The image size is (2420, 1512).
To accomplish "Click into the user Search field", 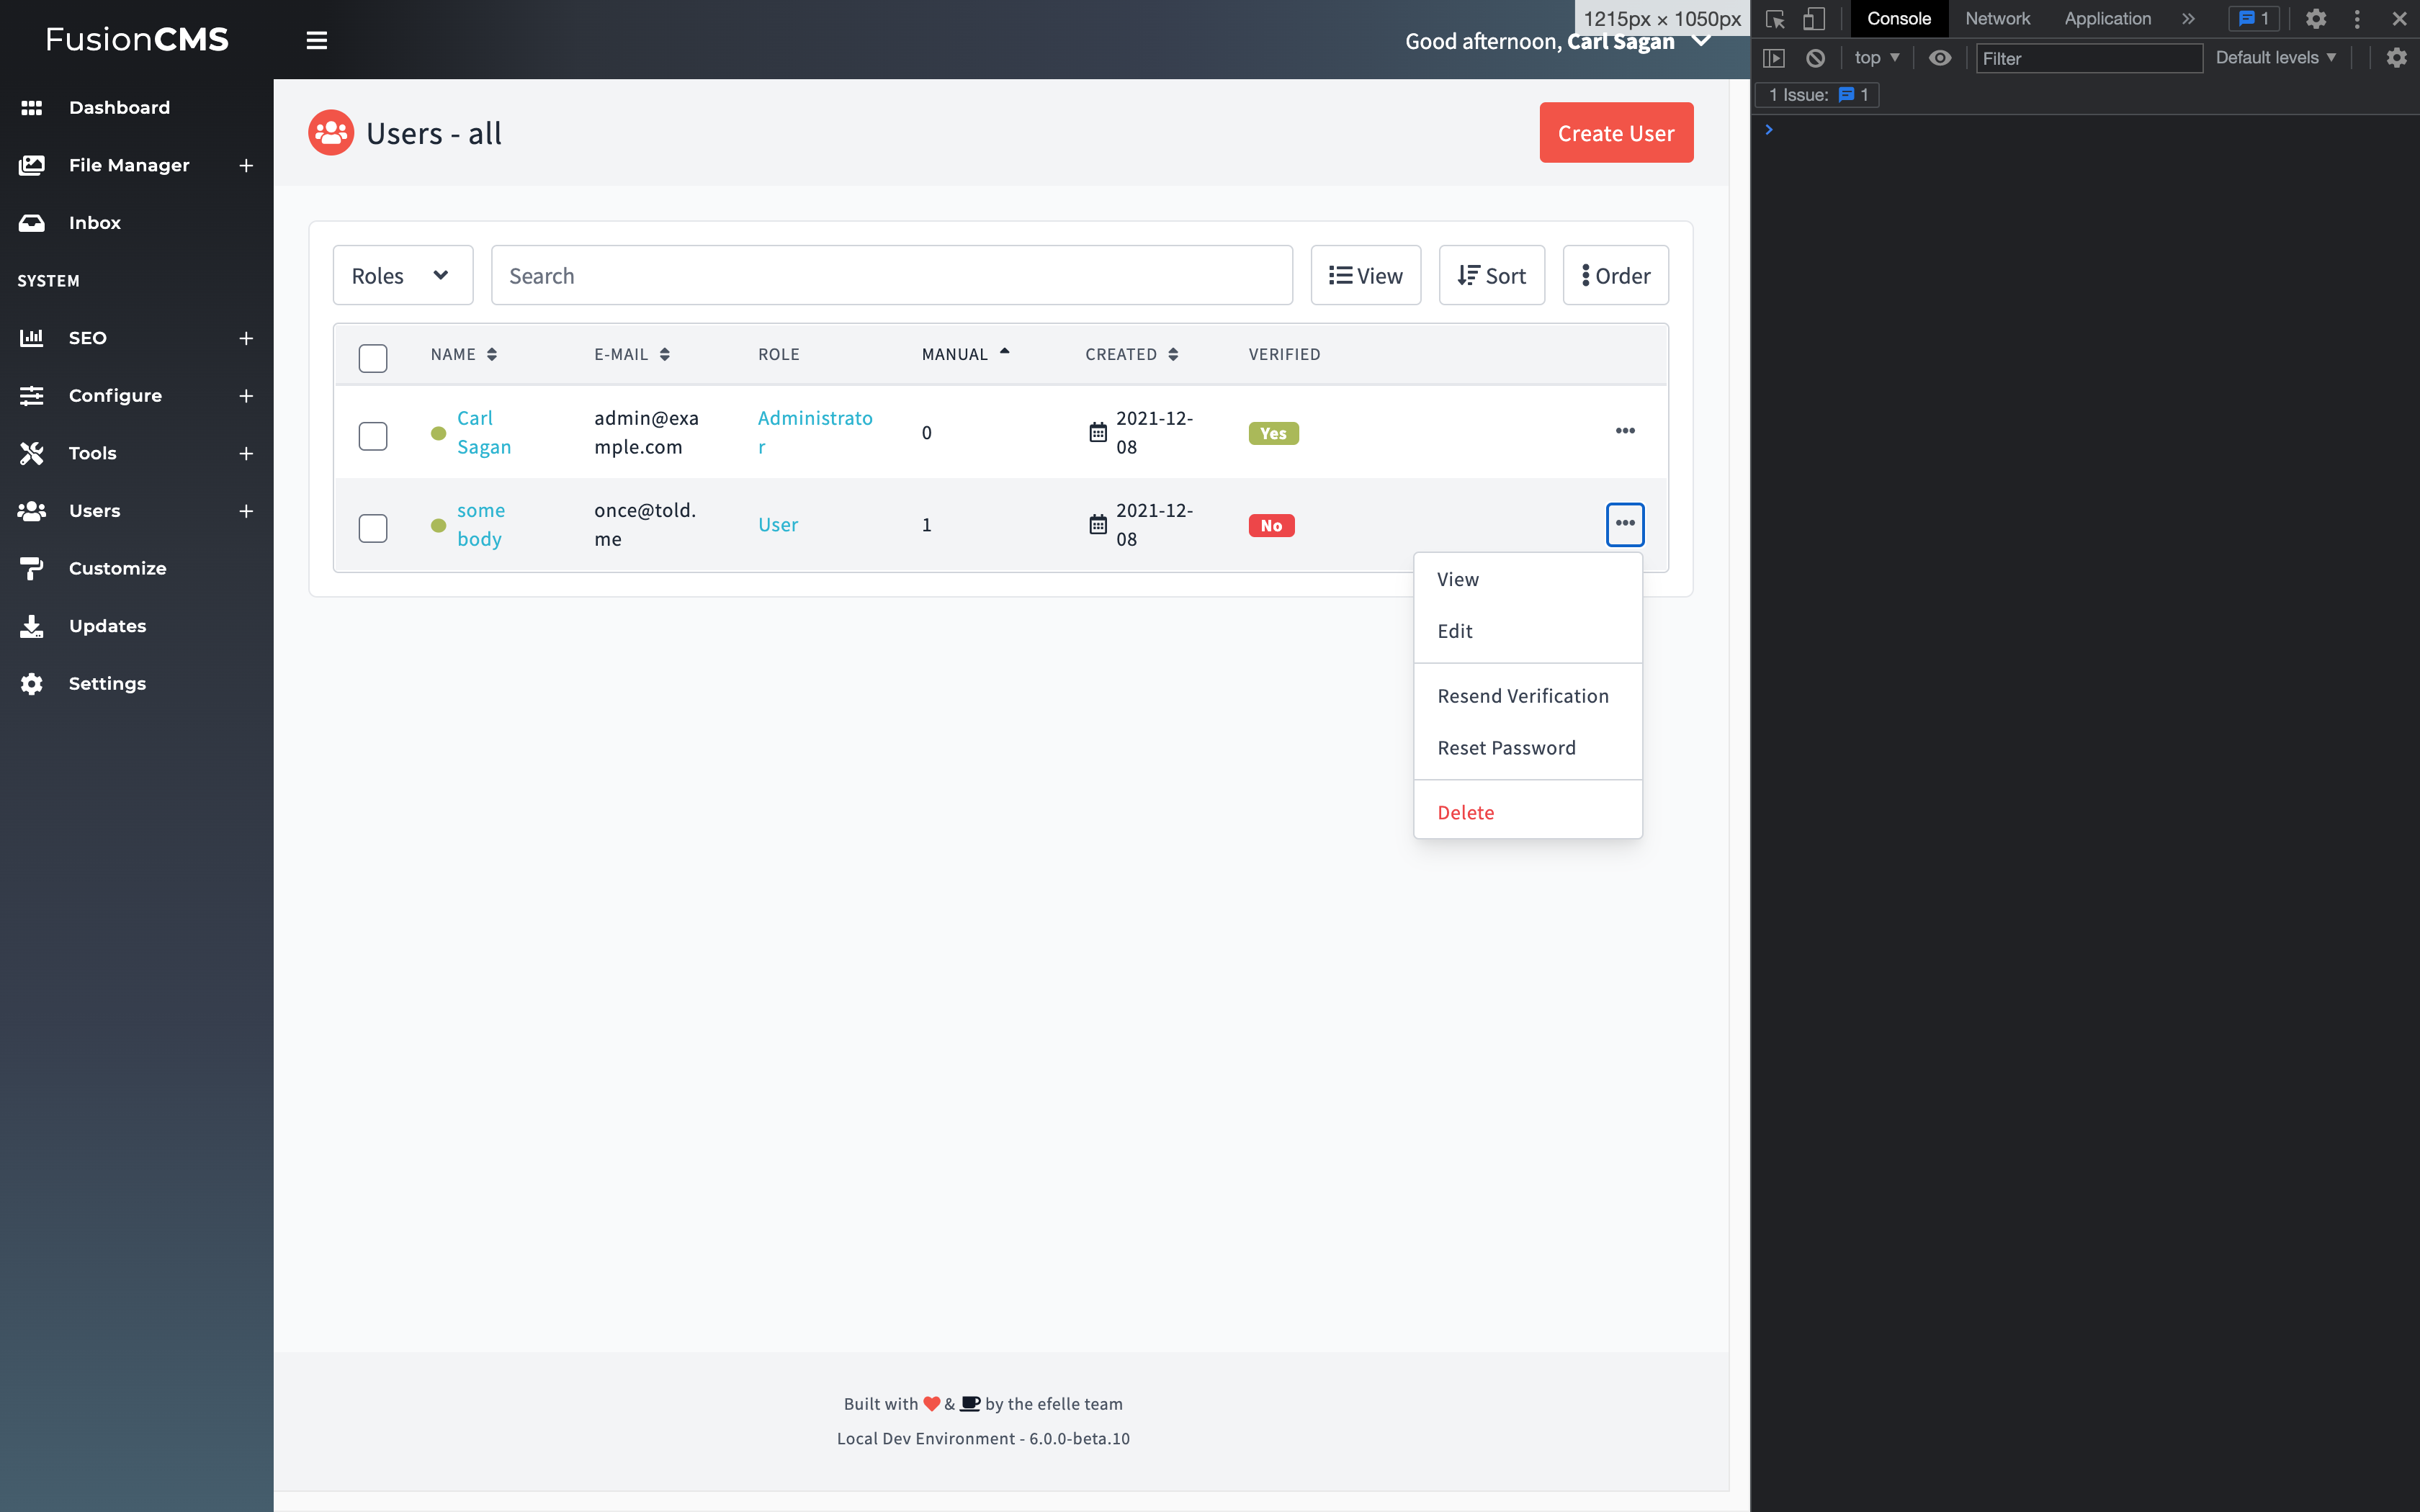I will pos(890,275).
